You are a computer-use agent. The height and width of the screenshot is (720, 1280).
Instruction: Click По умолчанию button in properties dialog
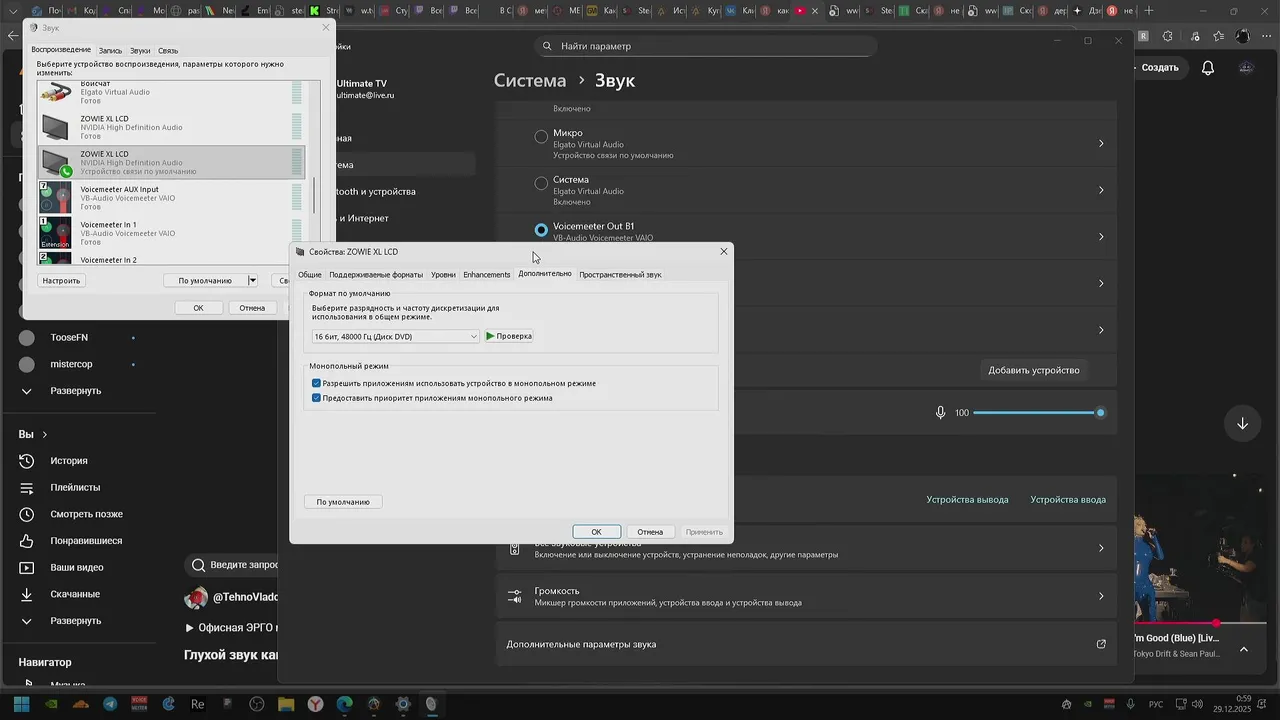point(343,502)
